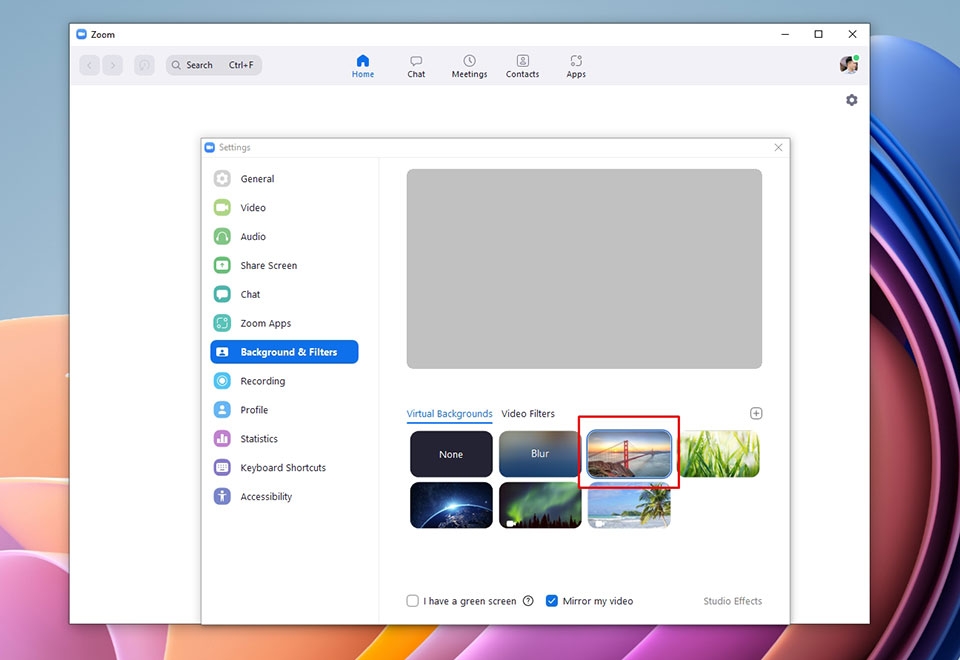Select the Blur background option
This screenshot has width=960, height=660.
[539, 454]
